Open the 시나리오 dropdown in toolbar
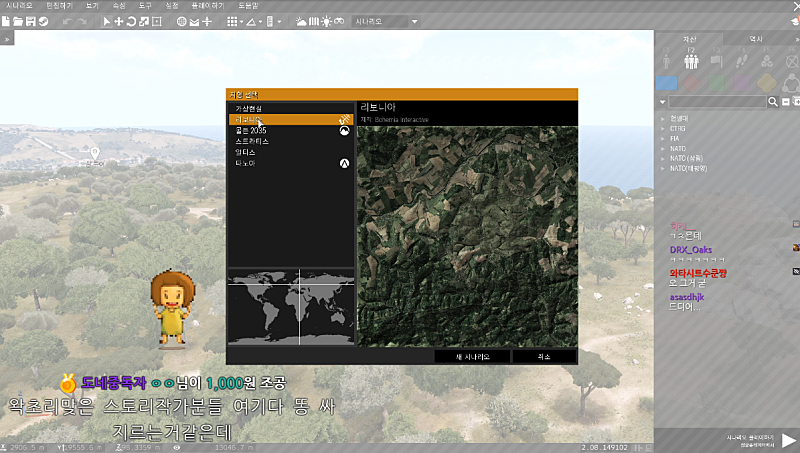Image resolution: width=800 pixels, height=453 pixels. [x=385, y=21]
